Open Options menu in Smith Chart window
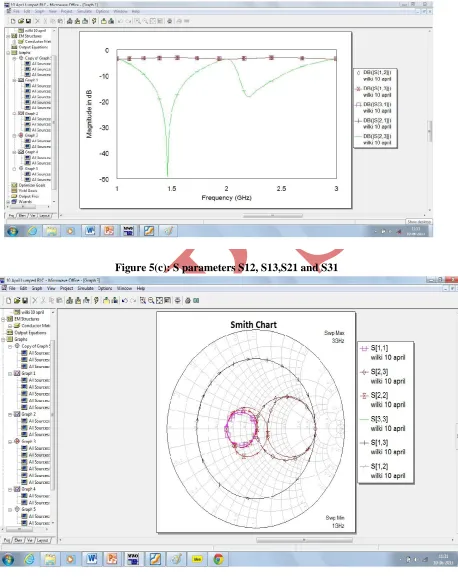The image size is (458, 577). click(105, 288)
